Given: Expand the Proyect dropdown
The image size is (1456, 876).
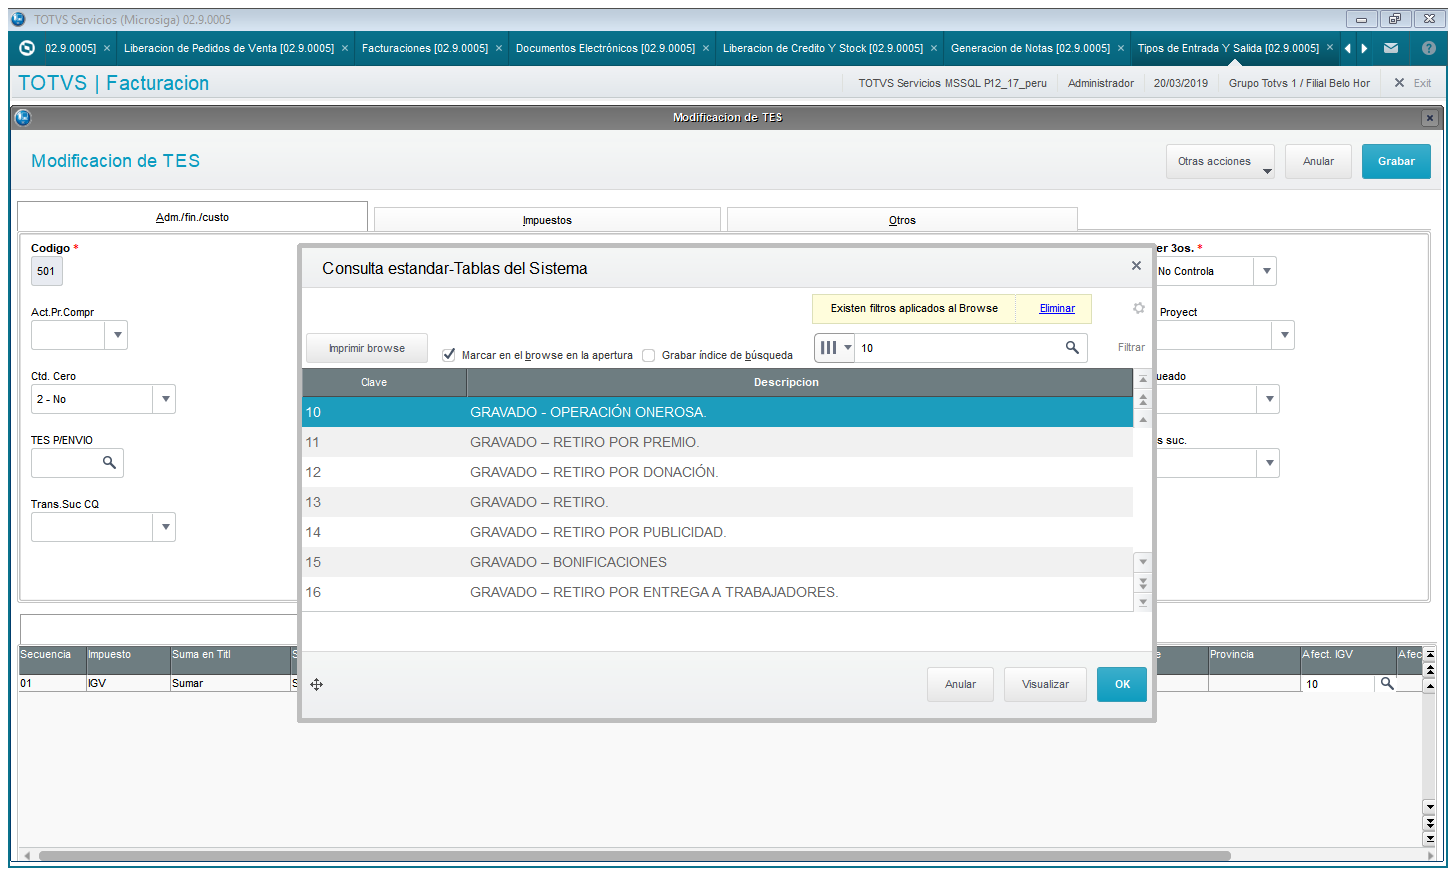Looking at the screenshot, I should tap(1284, 335).
